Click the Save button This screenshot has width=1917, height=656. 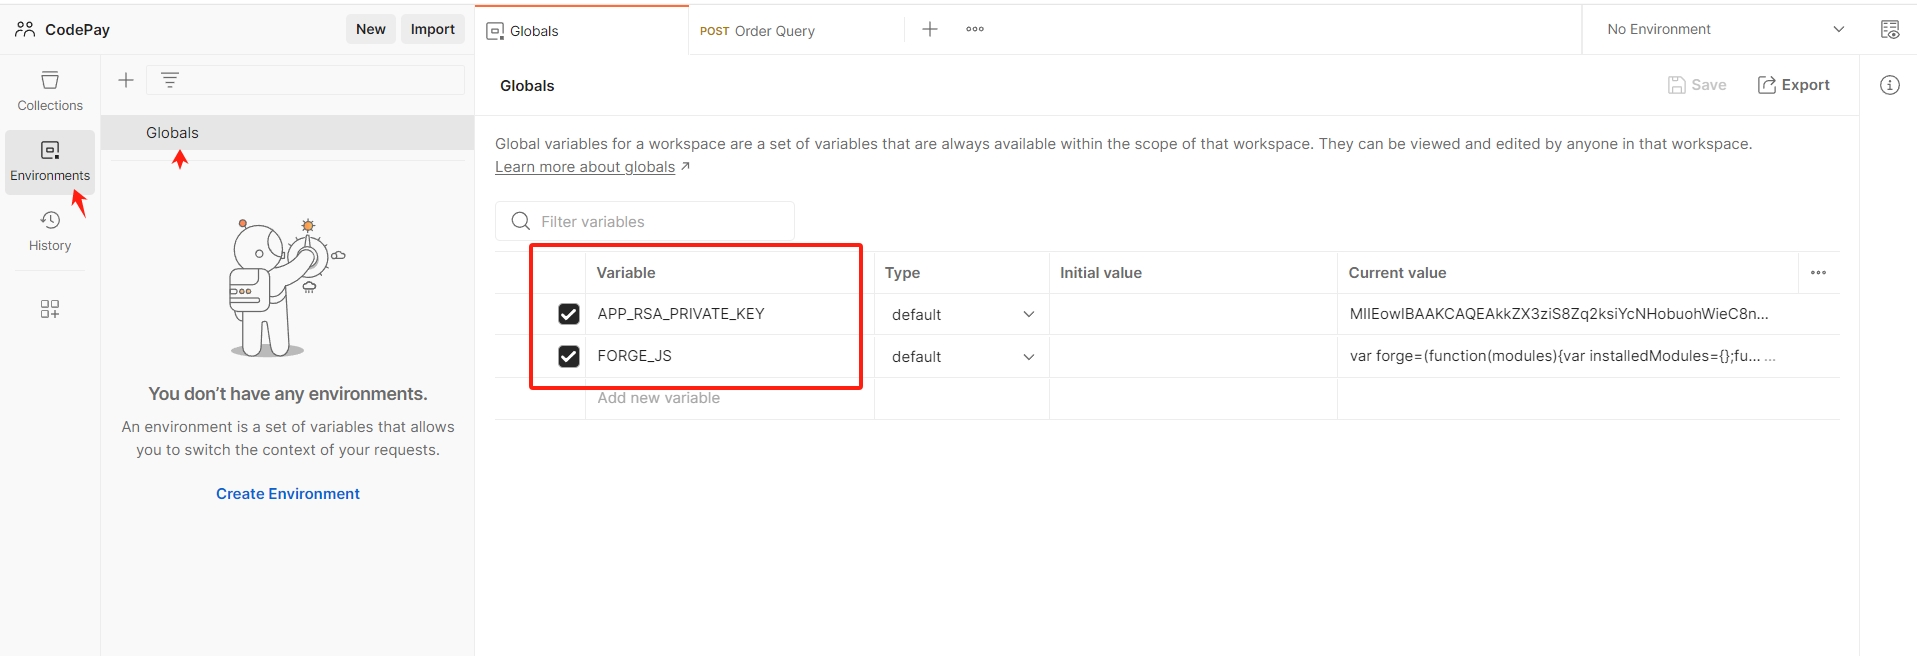coord(1697,85)
